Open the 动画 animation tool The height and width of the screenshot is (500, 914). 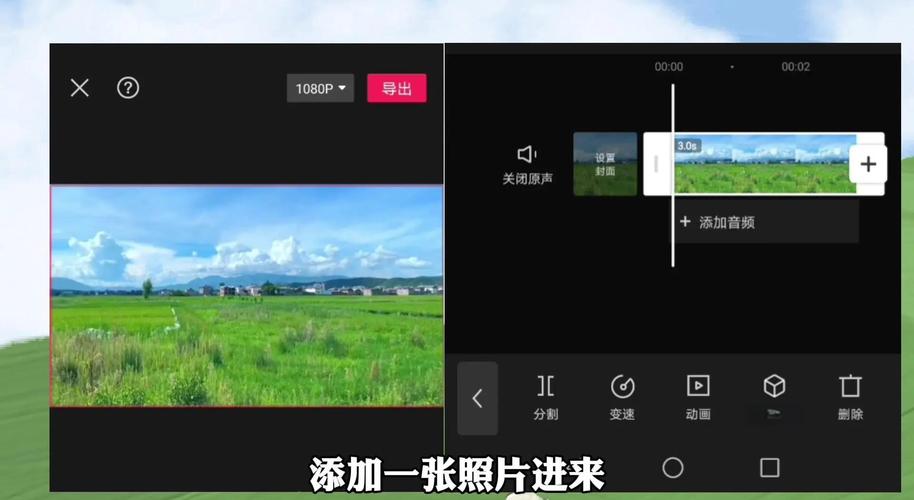pyautogui.click(x=698, y=396)
